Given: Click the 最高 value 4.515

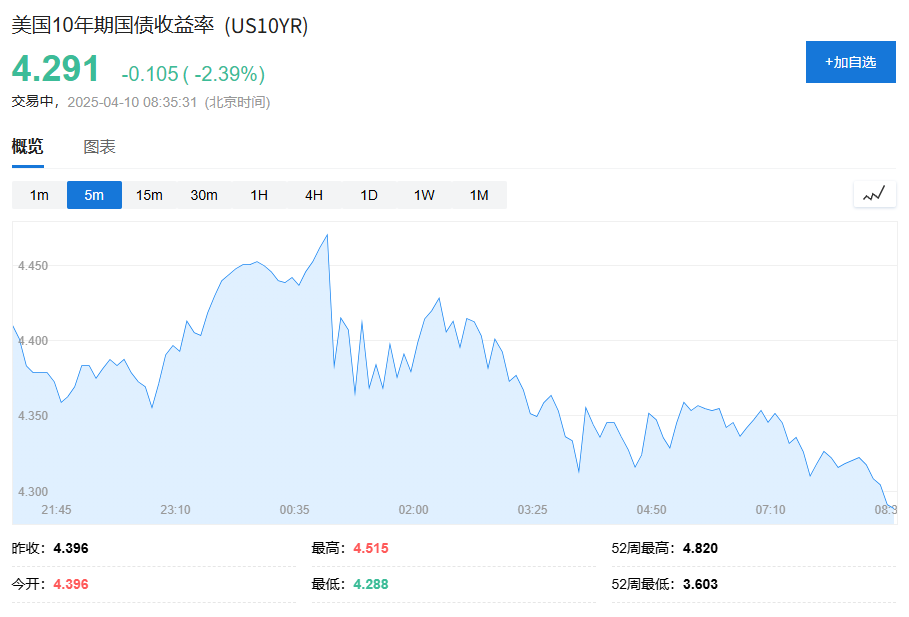Looking at the screenshot, I should pos(371,548).
